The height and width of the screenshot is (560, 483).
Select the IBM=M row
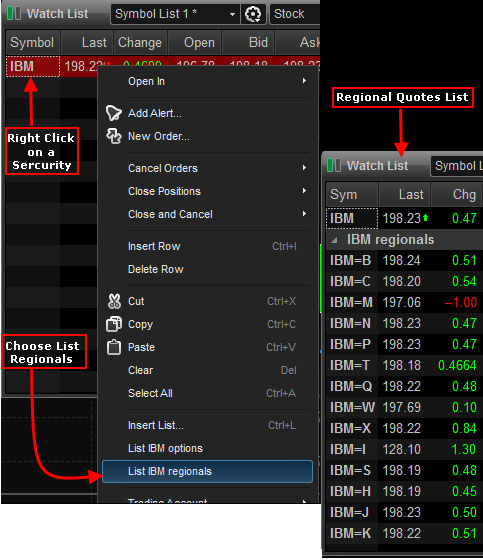[x=404, y=302]
